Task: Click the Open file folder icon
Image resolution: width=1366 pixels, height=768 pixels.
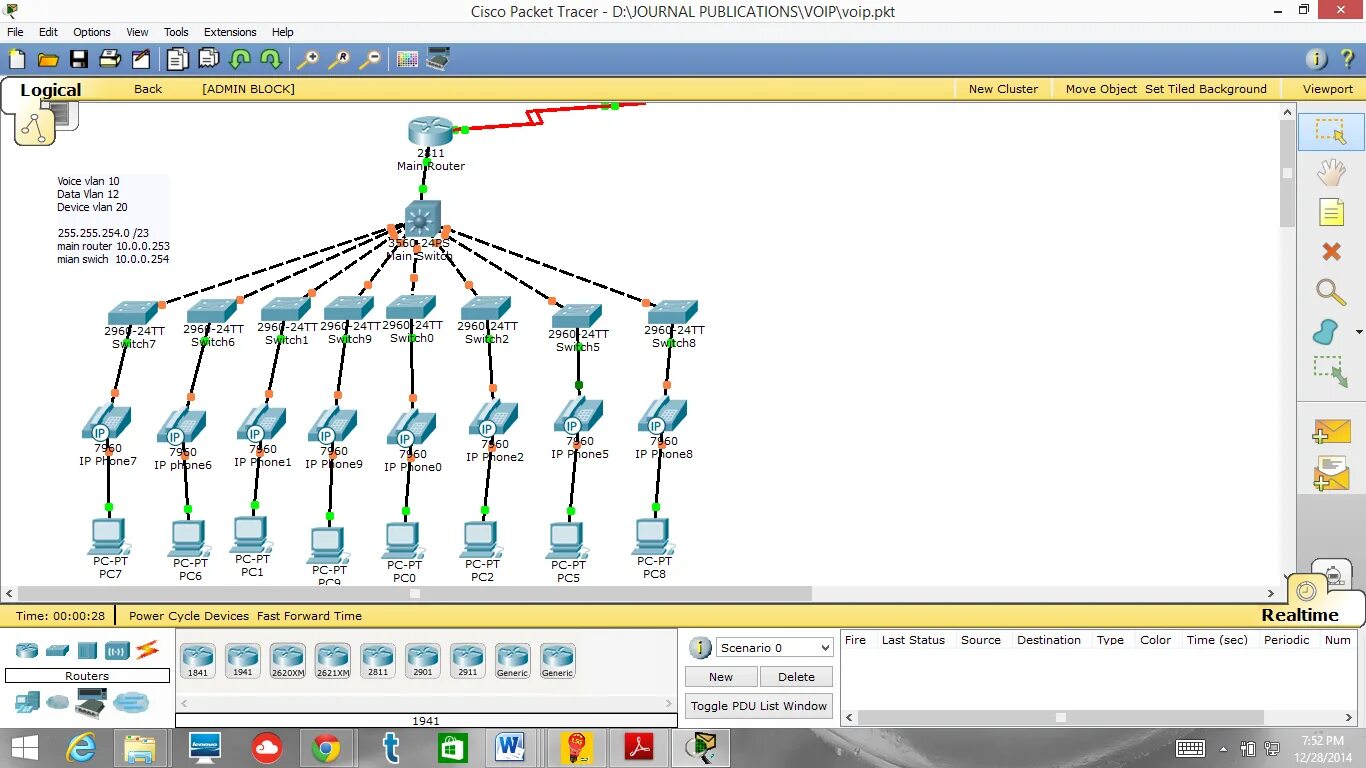Action: (48, 59)
